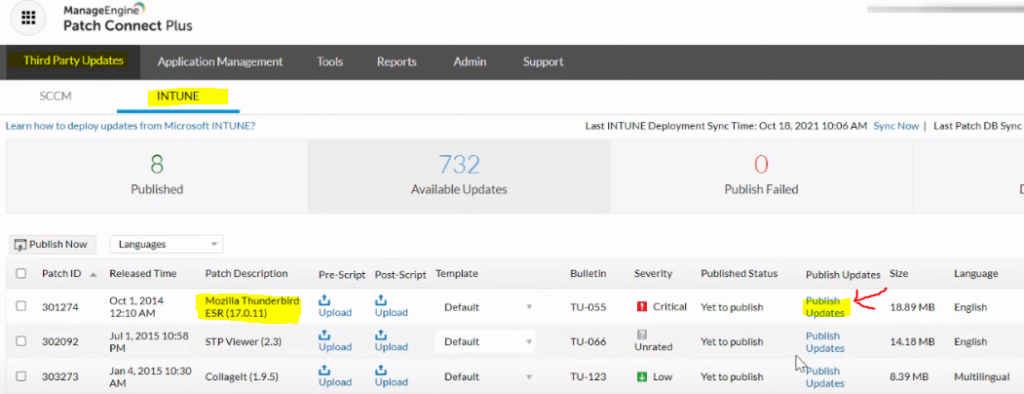The width and height of the screenshot is (1024, 394).
Task: Click Pre-Script upload icon for Mozilla Thunderbird
Action: (325, 300)
